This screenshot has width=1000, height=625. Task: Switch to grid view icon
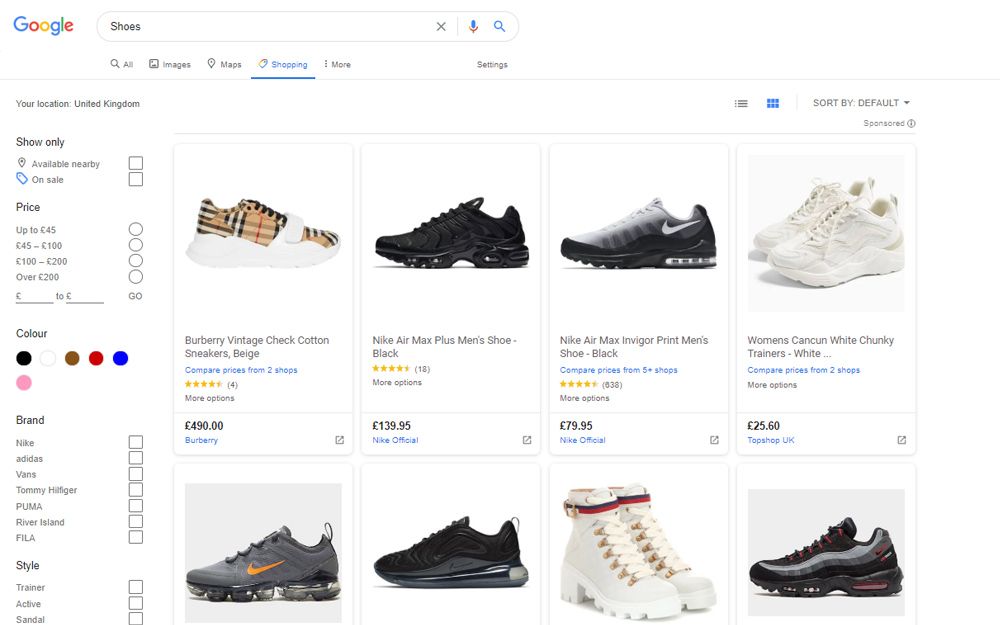point(773,103)
